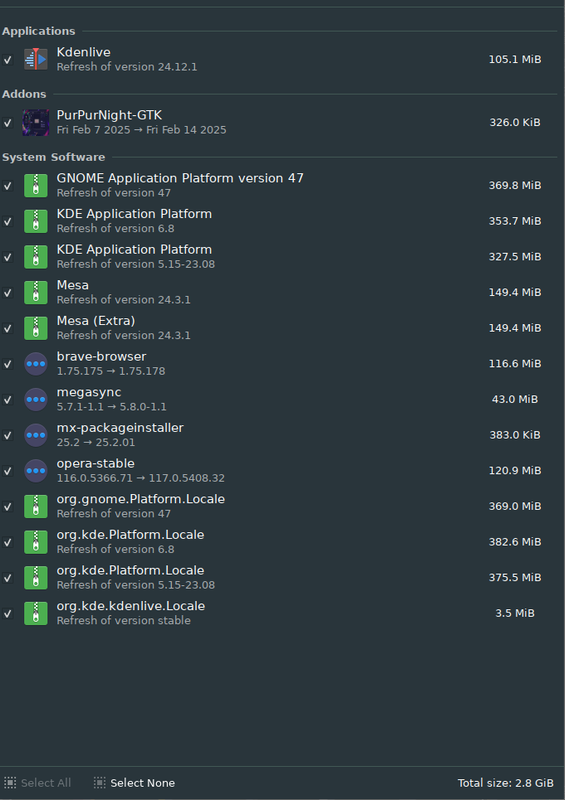Click the archive icon for KDE Application Platform 6.8
Screen dimensions: 565x800
tap(36, 221)
